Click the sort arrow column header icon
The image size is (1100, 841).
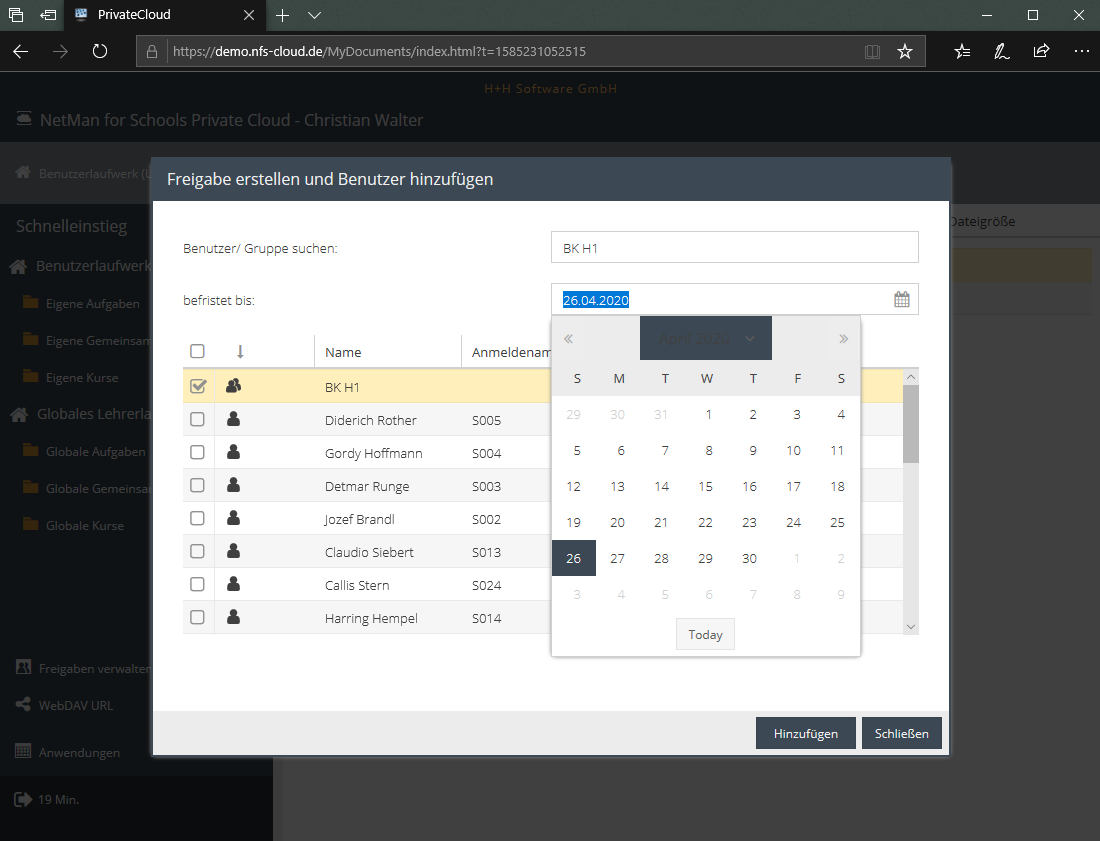tap(239, 352)
